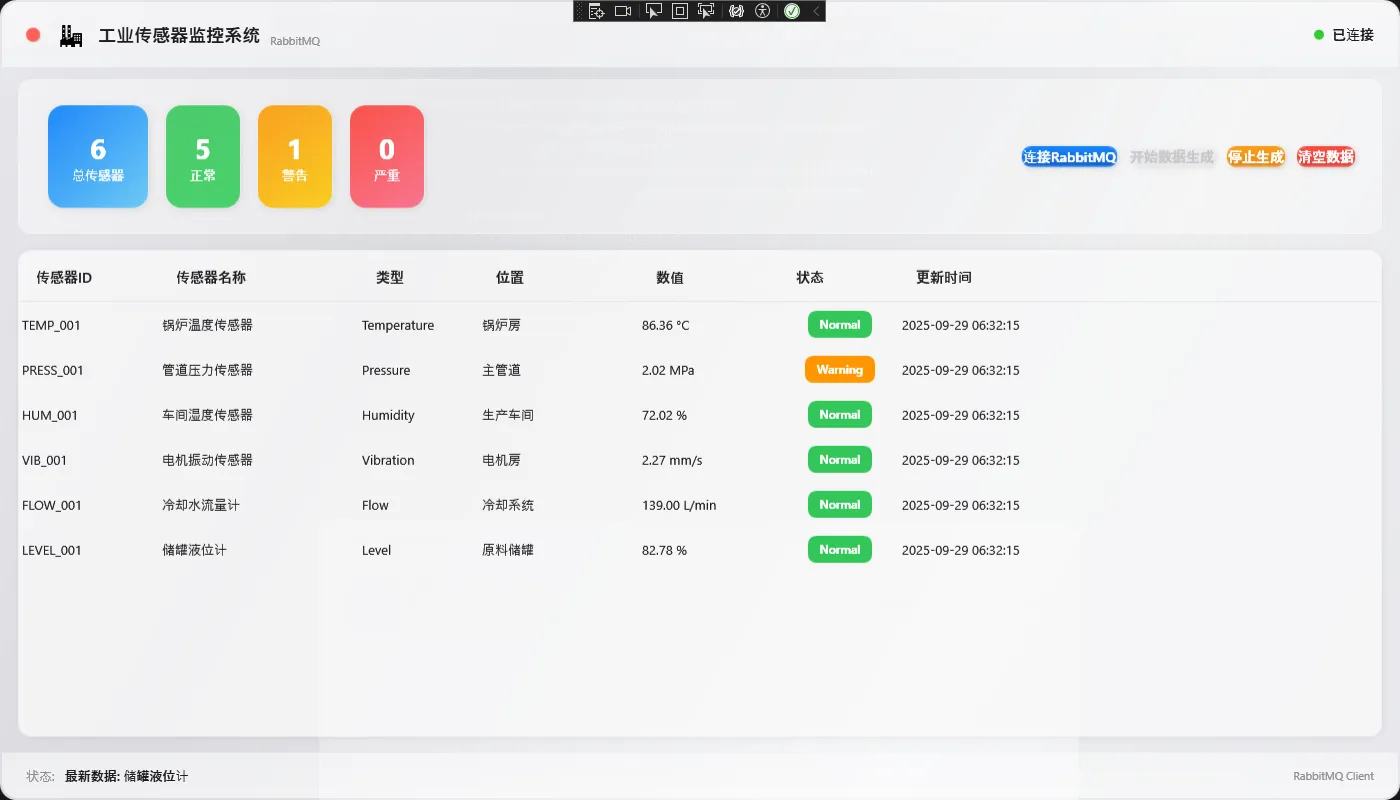This screenshot has height=800, width=1400.
Task: Click the orange 警告 count card
Action: (294, 157)
